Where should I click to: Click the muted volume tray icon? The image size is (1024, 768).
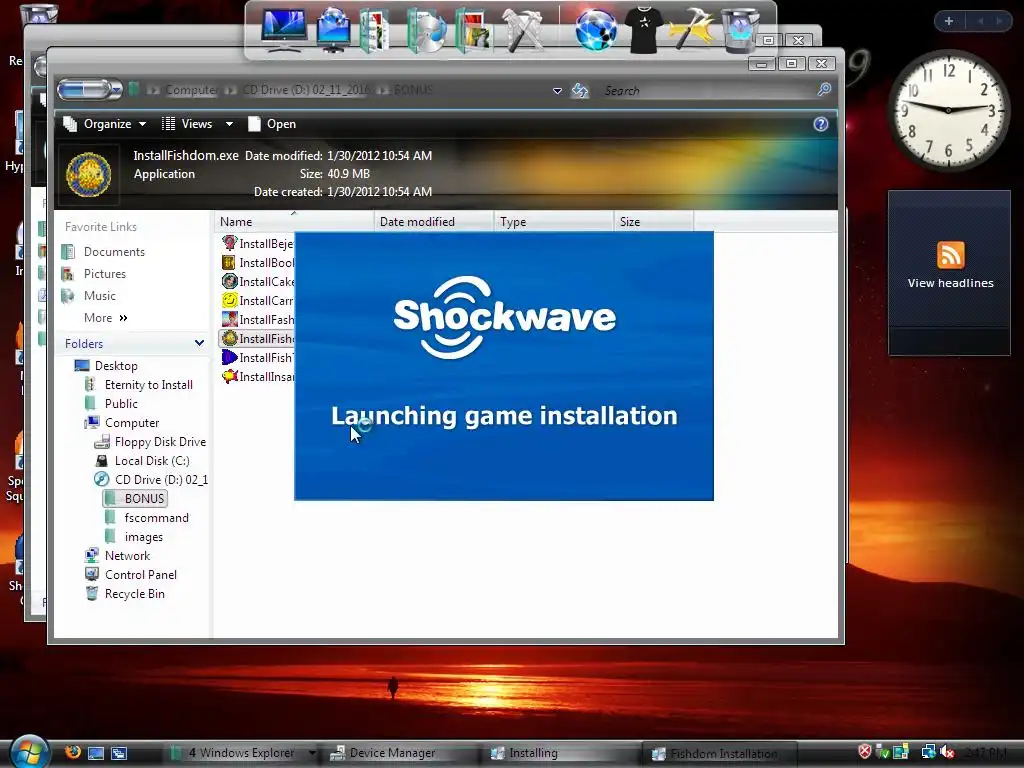(x=948, y=752)
